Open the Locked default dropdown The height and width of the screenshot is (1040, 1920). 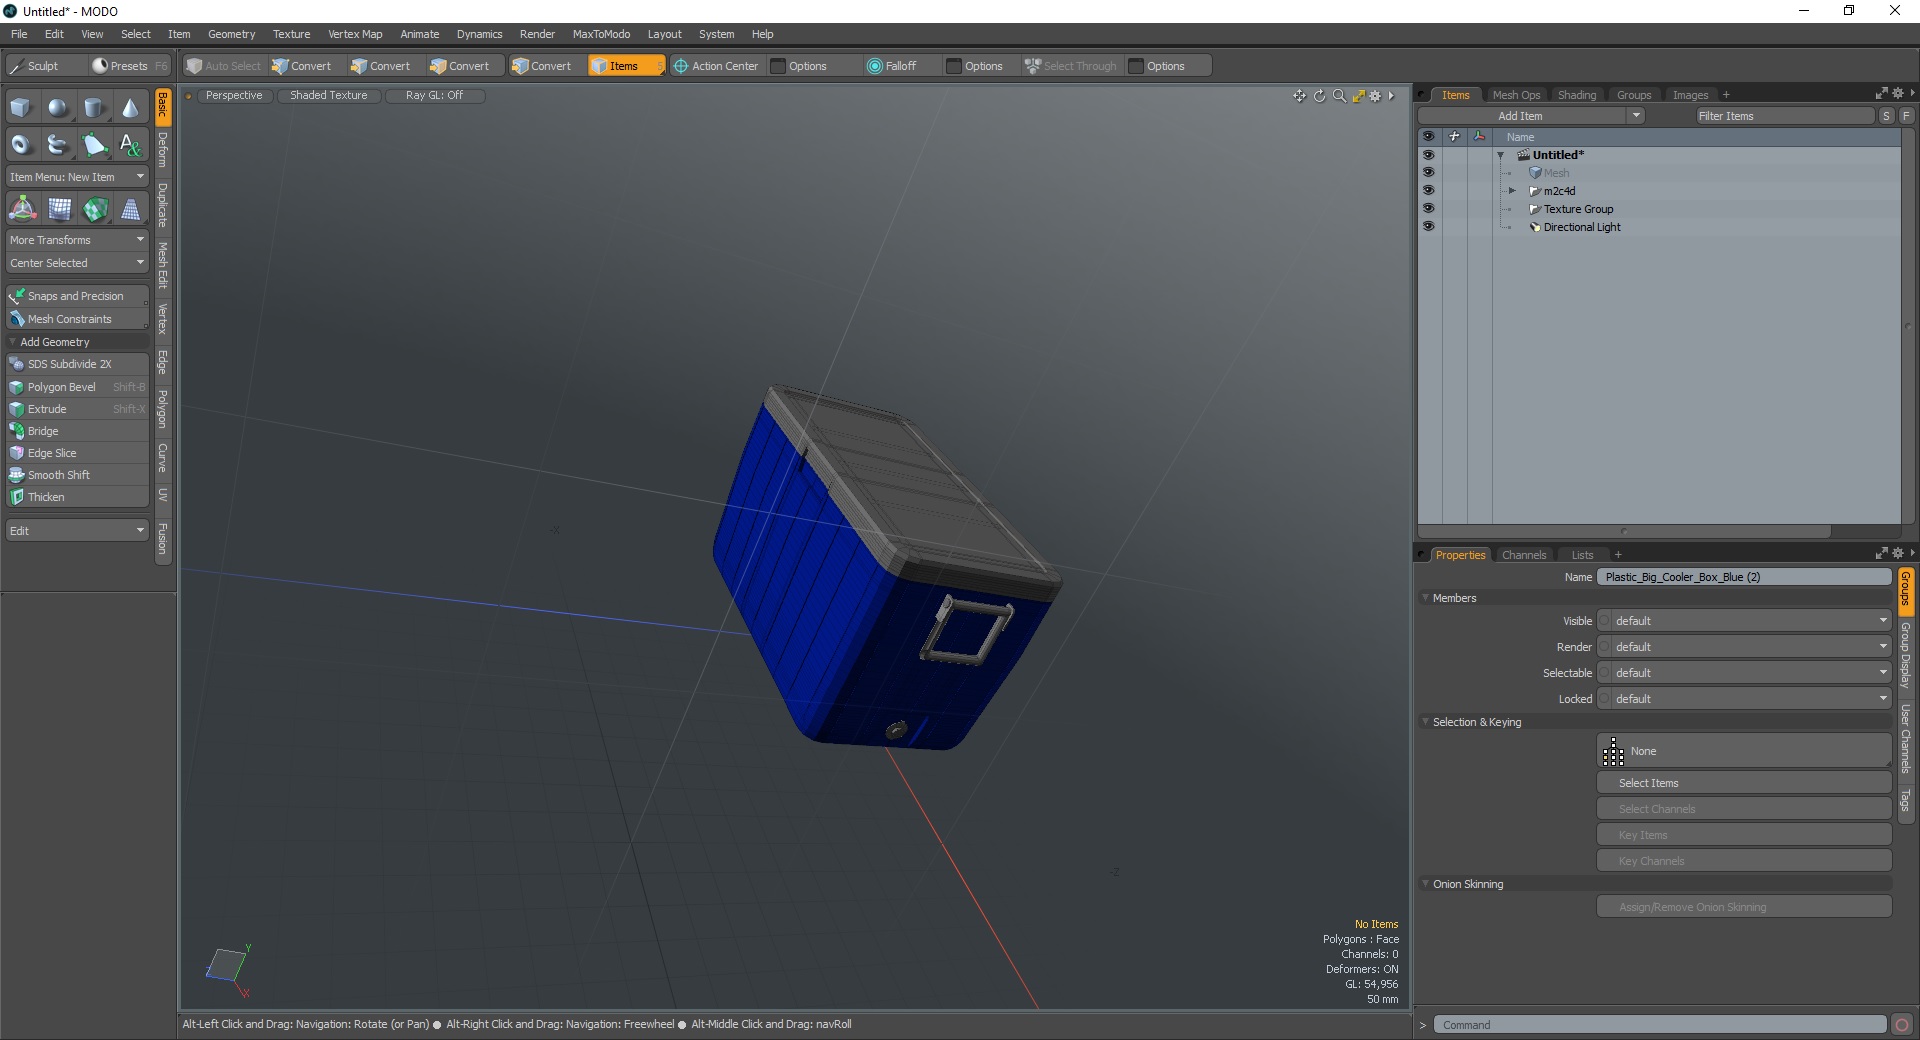pos(1744,699)
